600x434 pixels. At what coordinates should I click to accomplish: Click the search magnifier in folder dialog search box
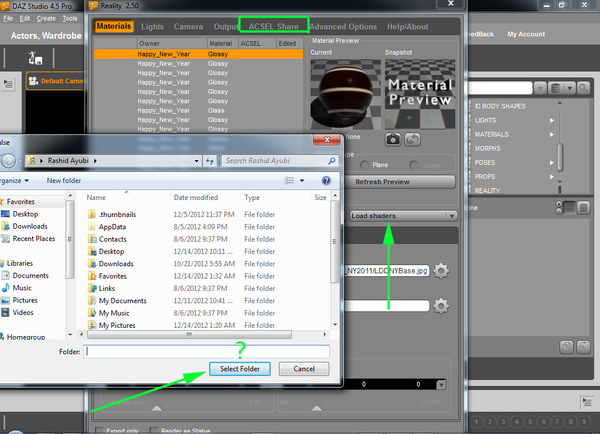[331, 161]
